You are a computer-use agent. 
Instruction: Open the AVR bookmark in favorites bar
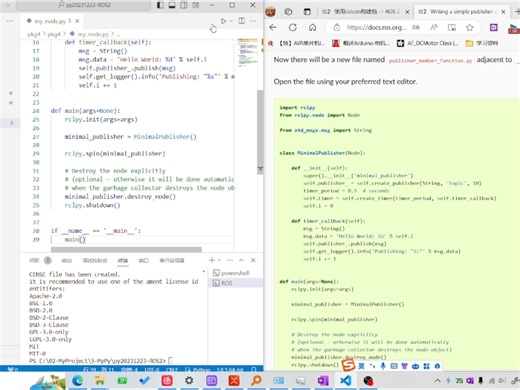click(x=297, y=43)
